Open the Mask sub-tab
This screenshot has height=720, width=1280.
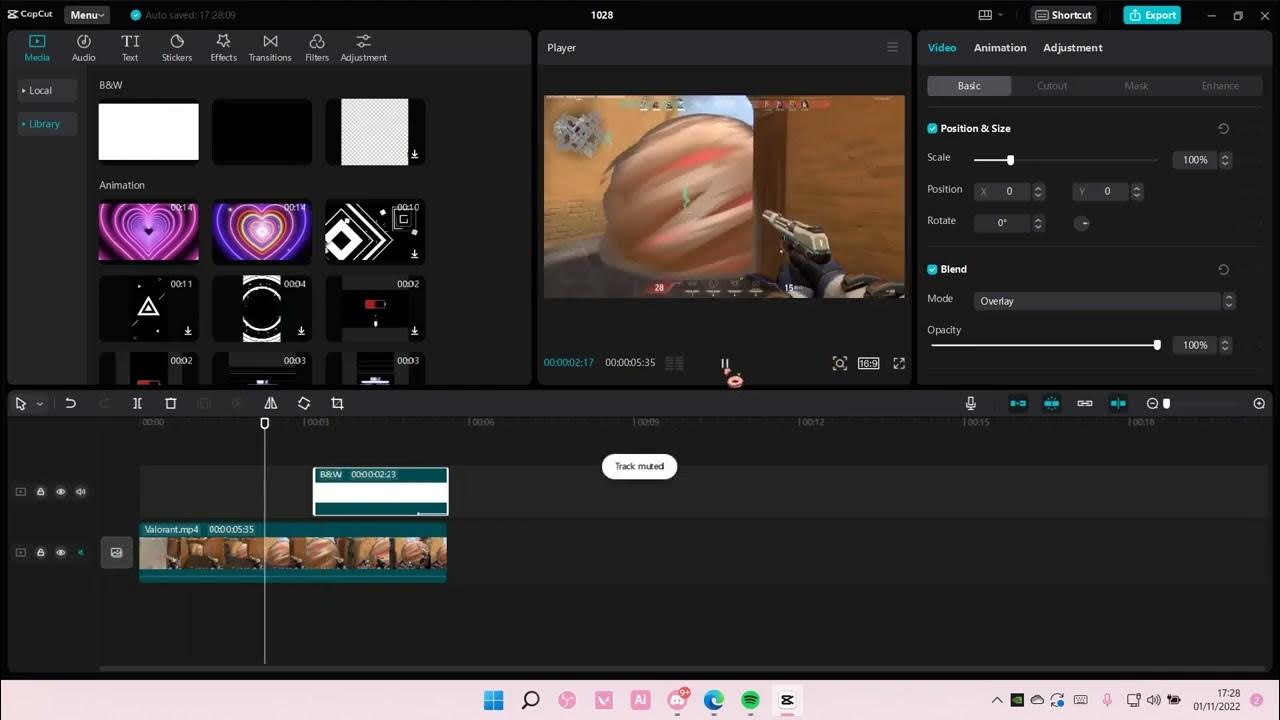(x=1136, y=86)
